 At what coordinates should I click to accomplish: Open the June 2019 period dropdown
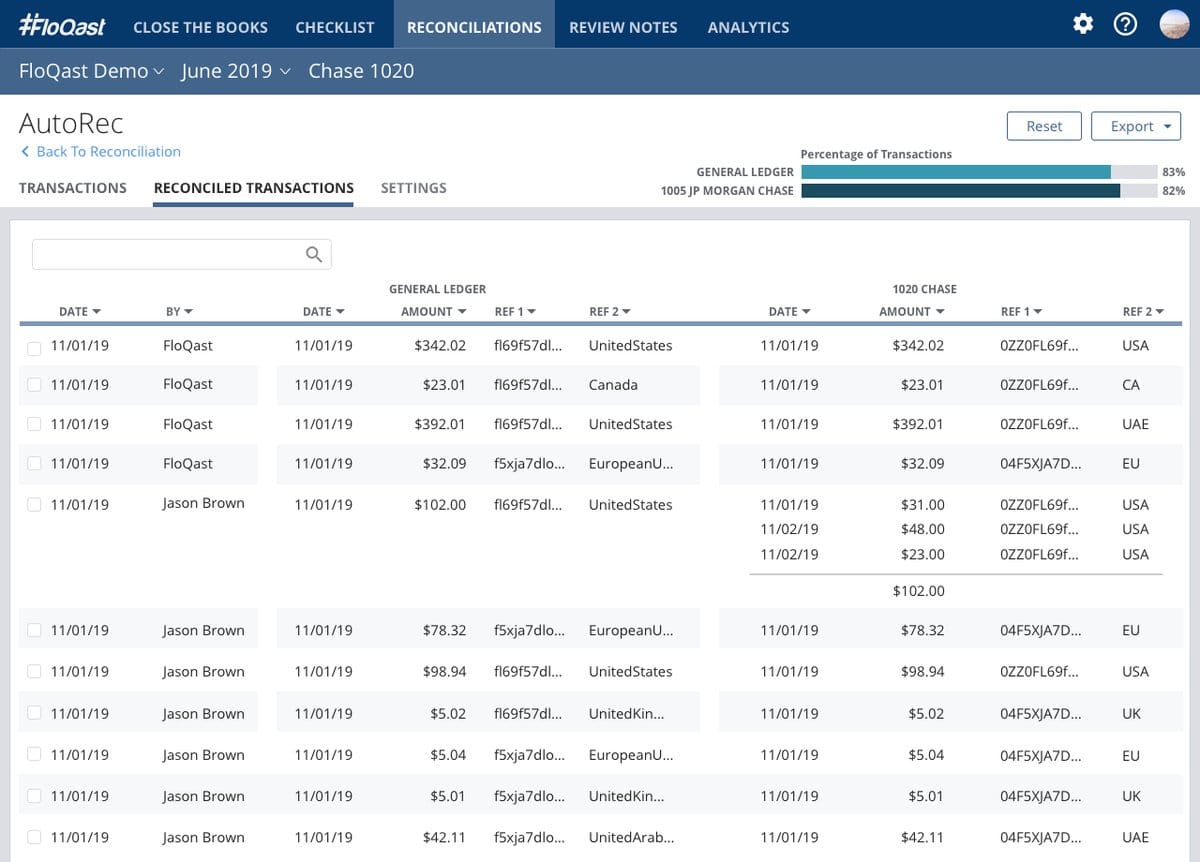click(x=236, y=71)
